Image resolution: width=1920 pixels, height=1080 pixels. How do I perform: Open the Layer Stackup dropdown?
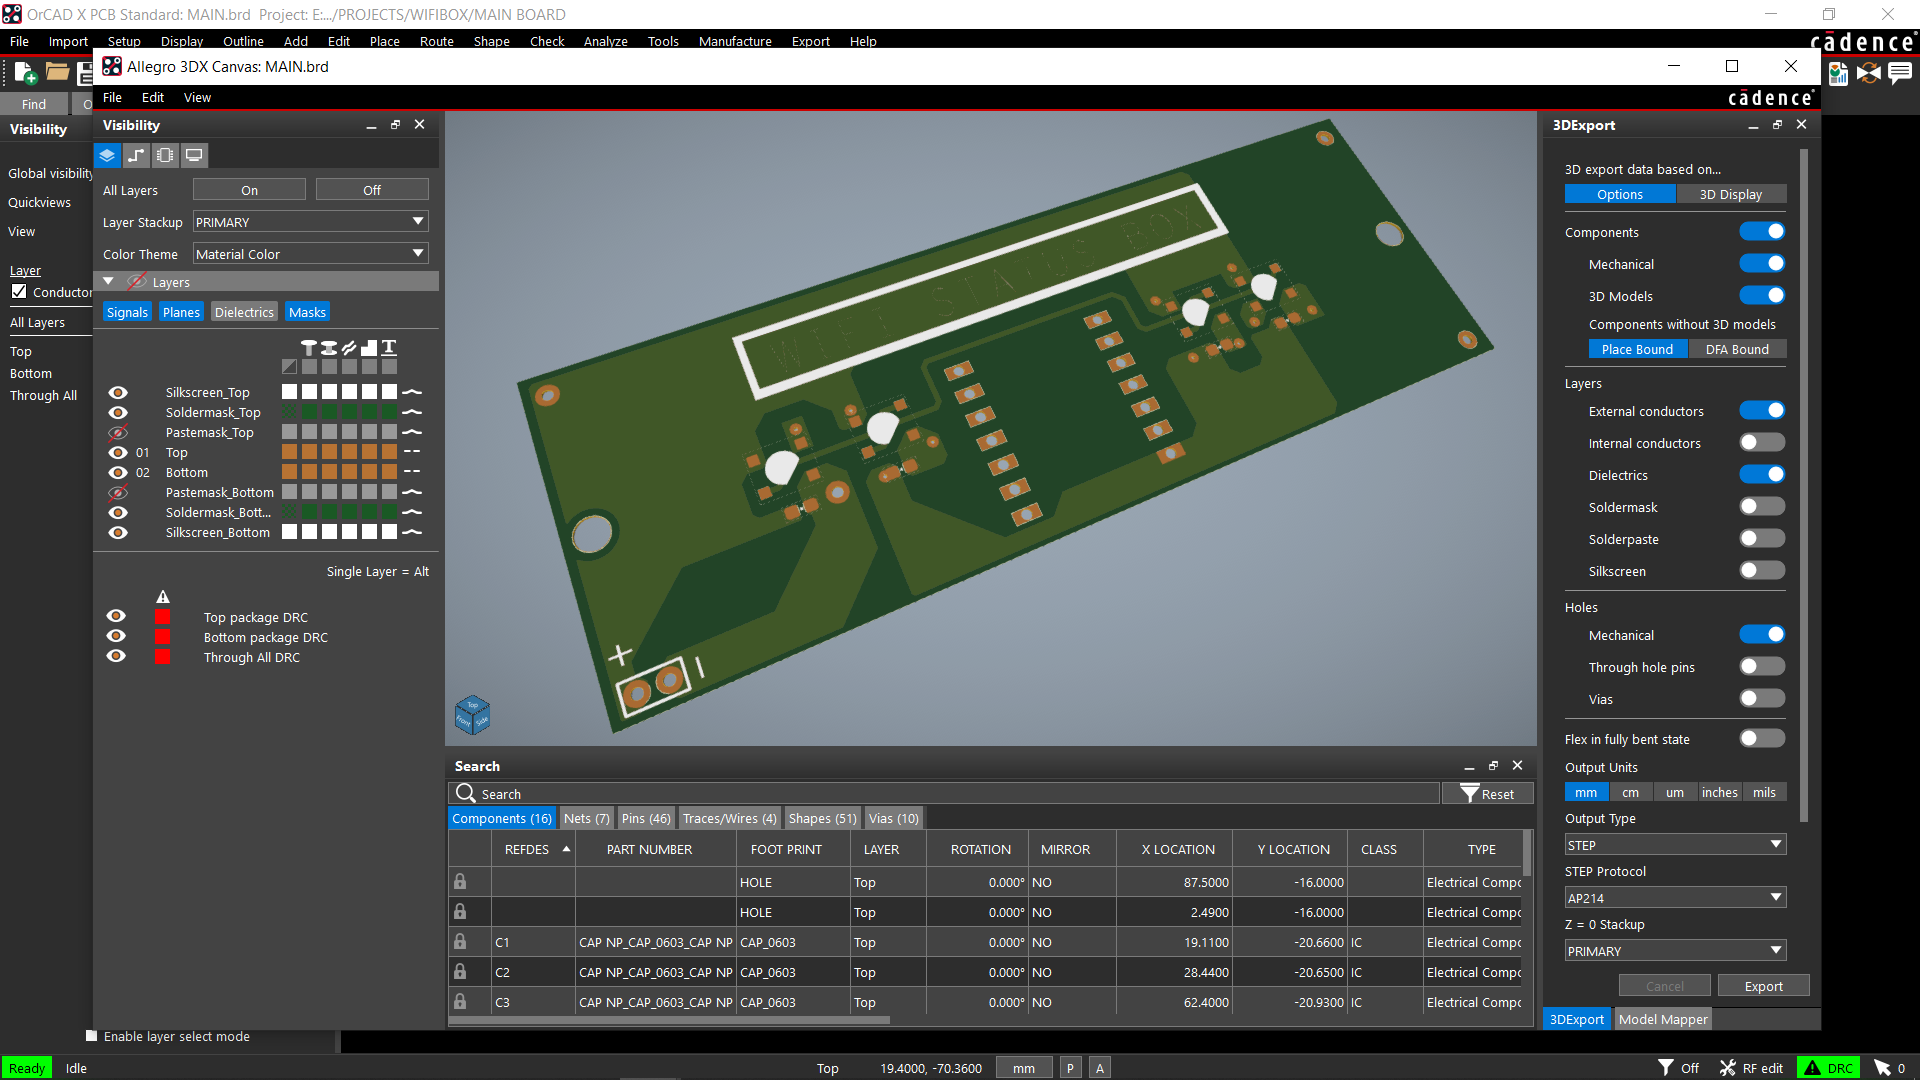coord(311,222)
